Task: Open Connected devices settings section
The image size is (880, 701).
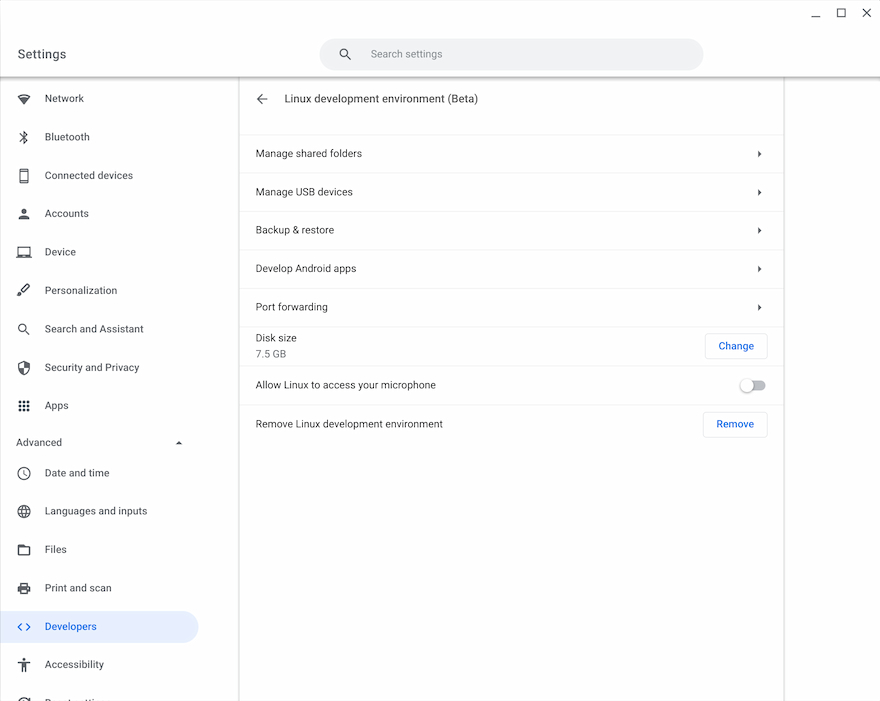Action: pos(99,176)
